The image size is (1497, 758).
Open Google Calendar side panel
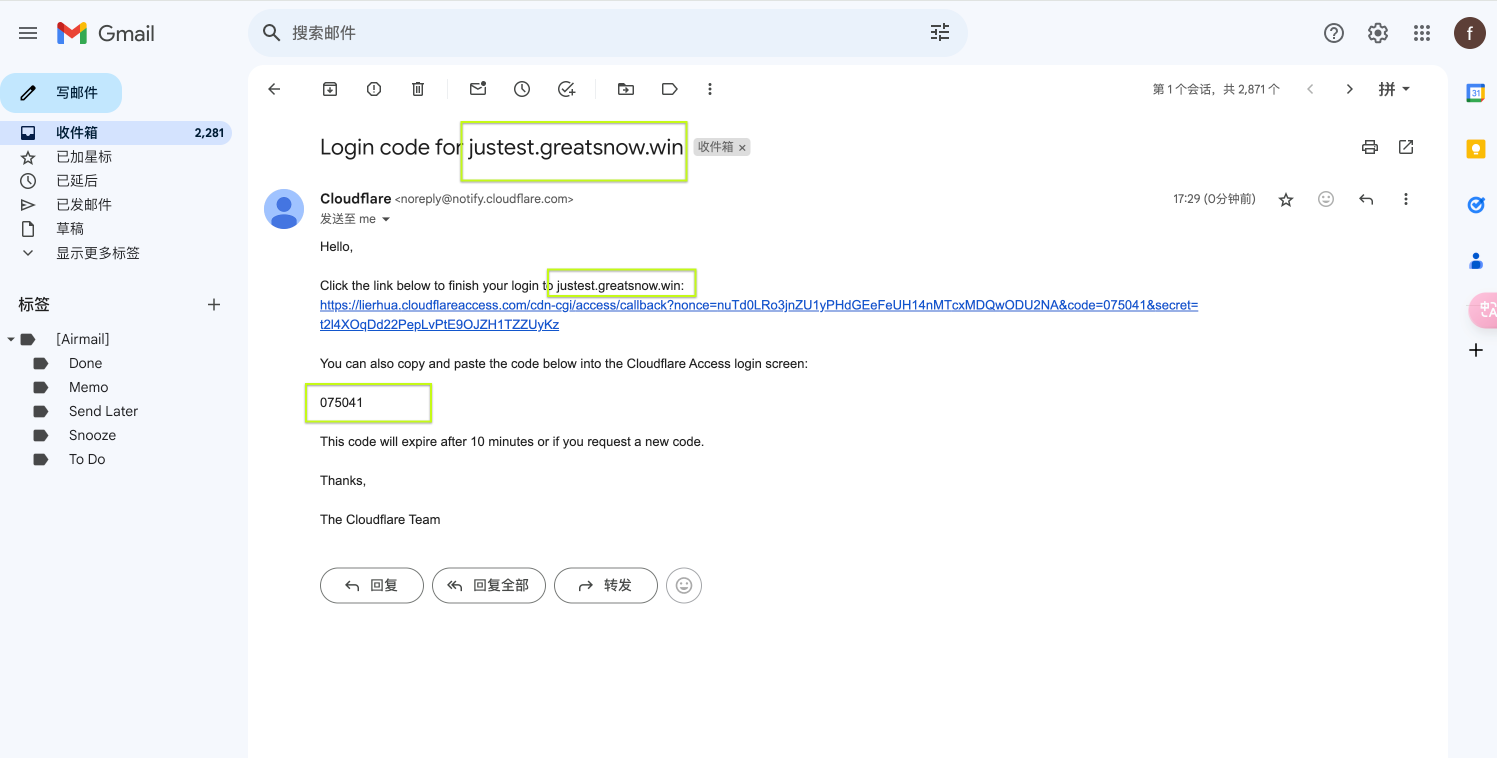pos(1475,93)
